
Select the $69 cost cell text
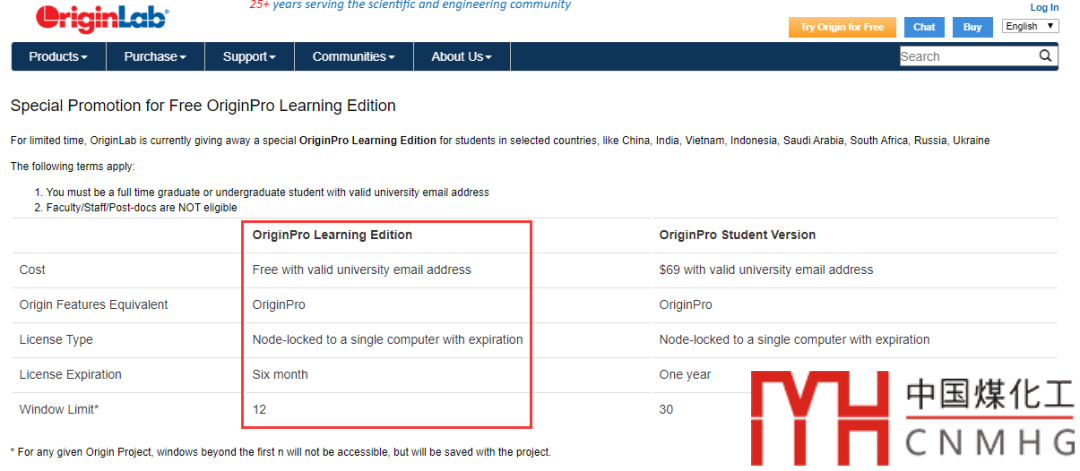pyautogui.click(x=765, y=270)
